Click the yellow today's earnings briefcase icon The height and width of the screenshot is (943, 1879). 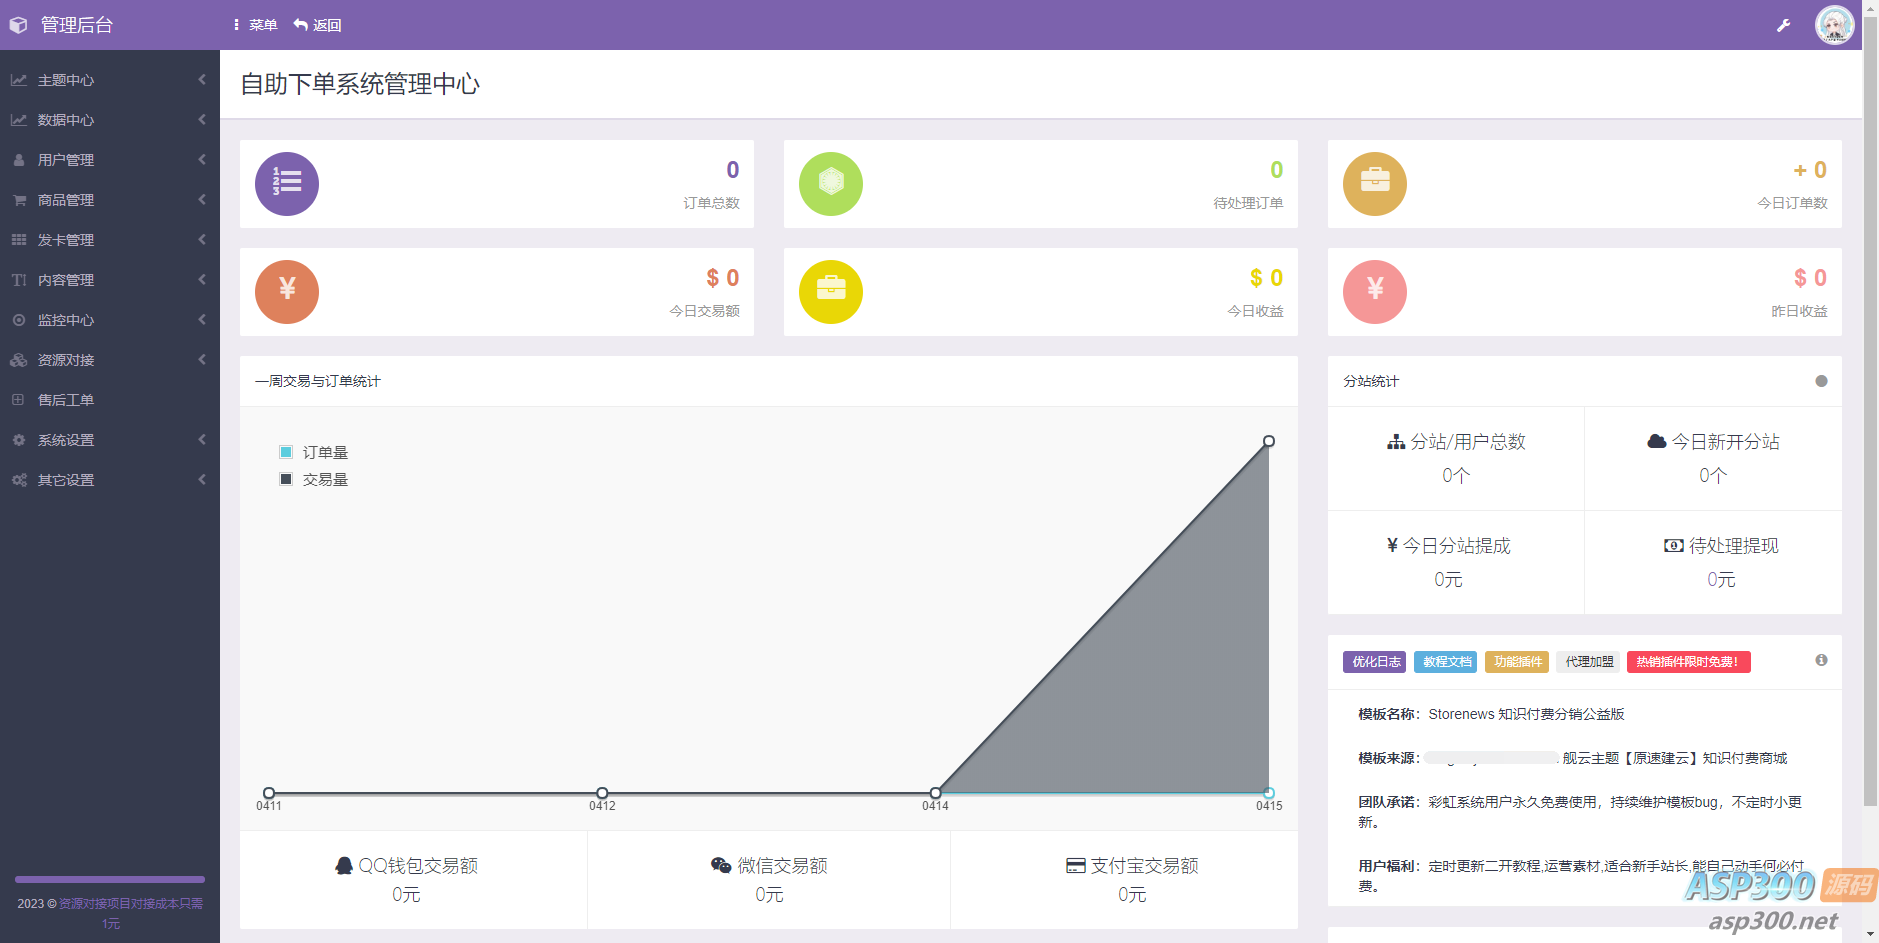[830, 292]
